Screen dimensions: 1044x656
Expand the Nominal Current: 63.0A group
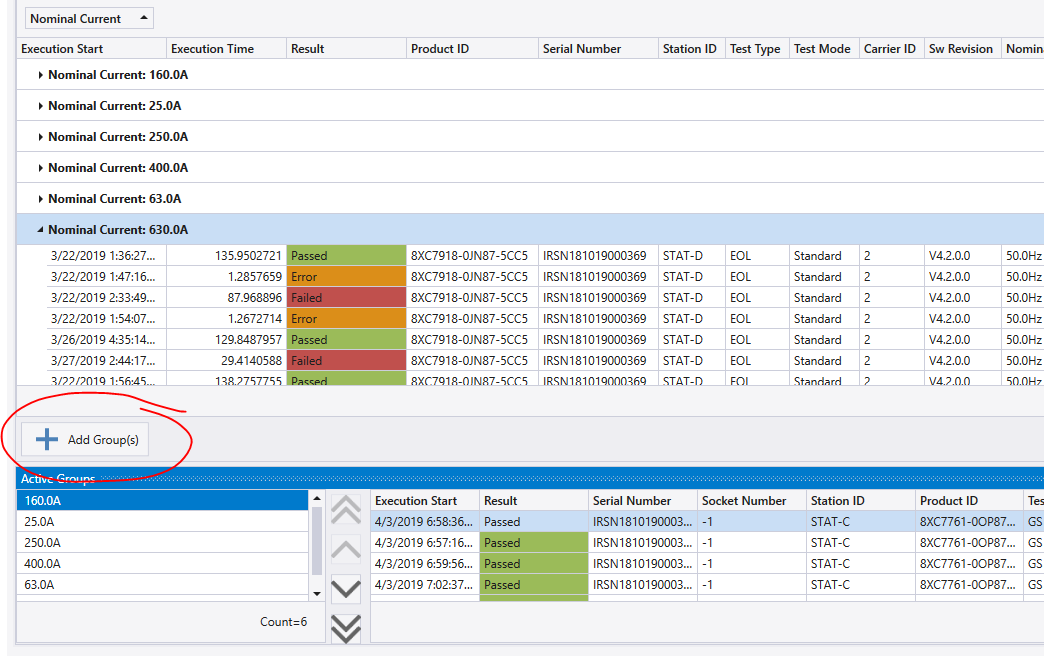coord(41,199)
